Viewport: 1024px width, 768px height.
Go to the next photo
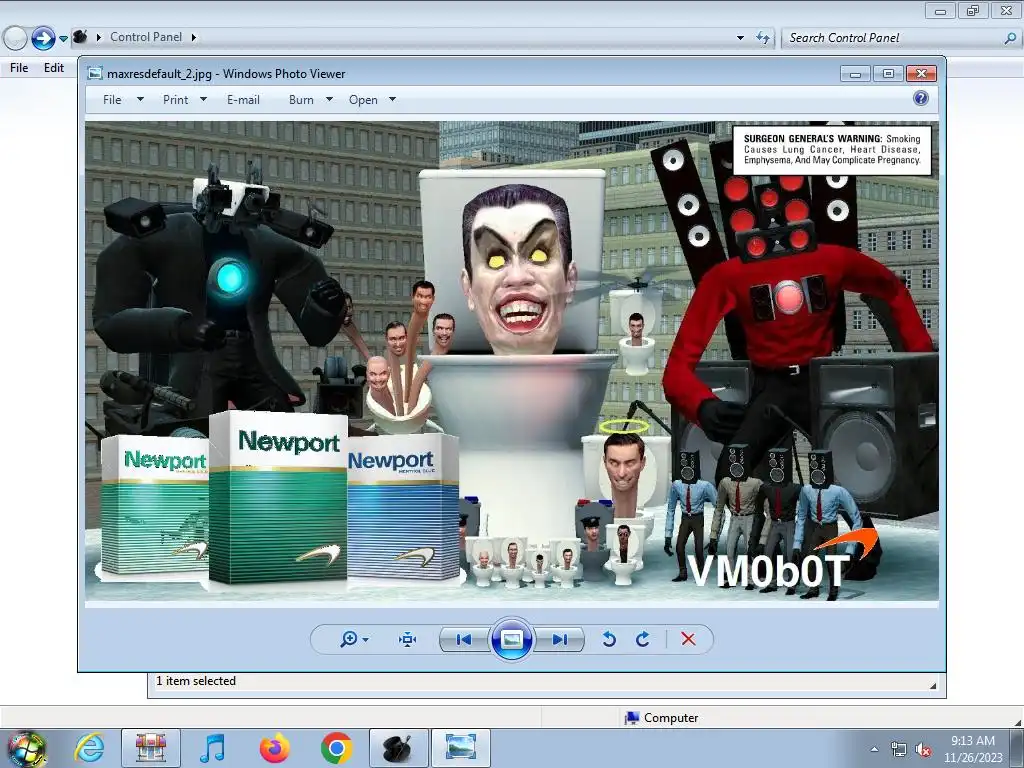[x=560, y=639]
